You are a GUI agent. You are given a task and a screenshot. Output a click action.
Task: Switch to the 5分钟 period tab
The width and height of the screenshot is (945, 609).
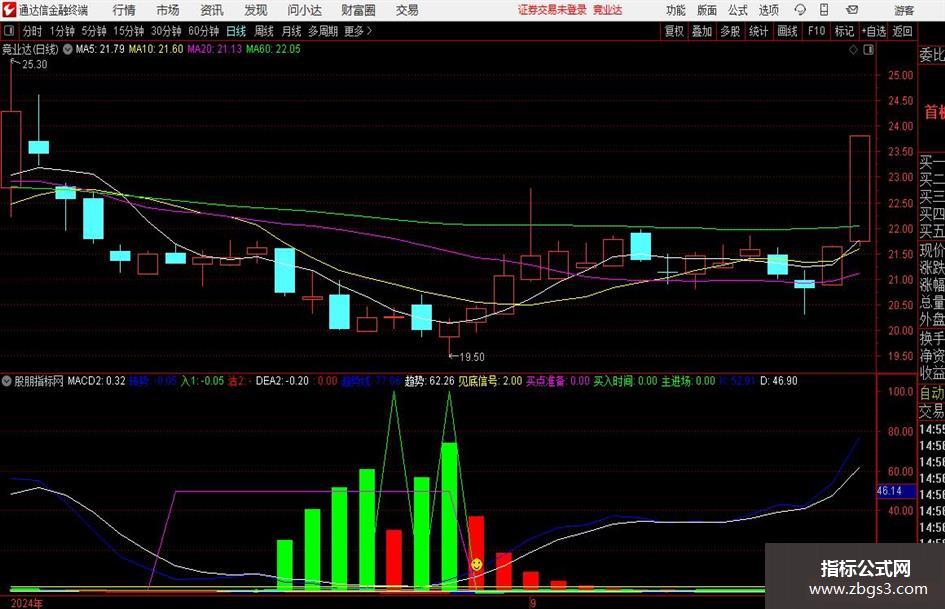coord(94,31)
